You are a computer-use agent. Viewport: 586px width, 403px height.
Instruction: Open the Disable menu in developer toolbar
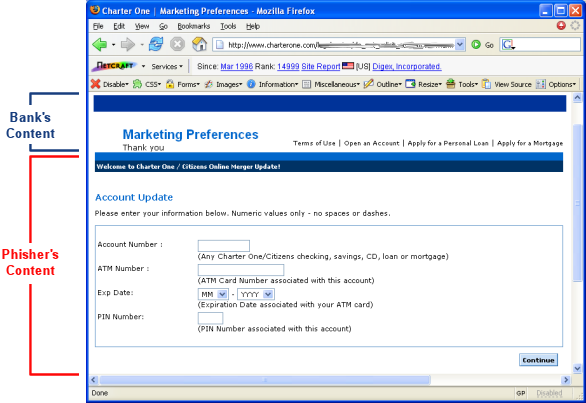click(x=110, y=84)
